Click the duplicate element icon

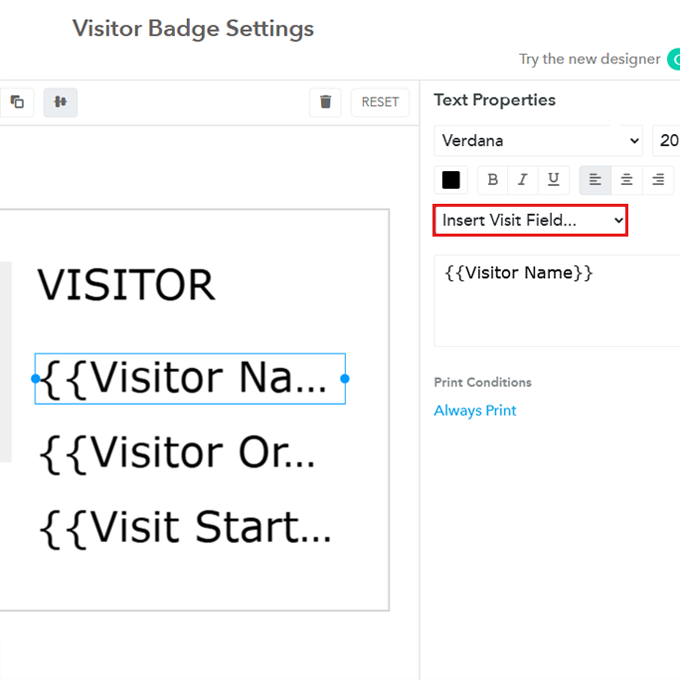click(x=17, y=102)
